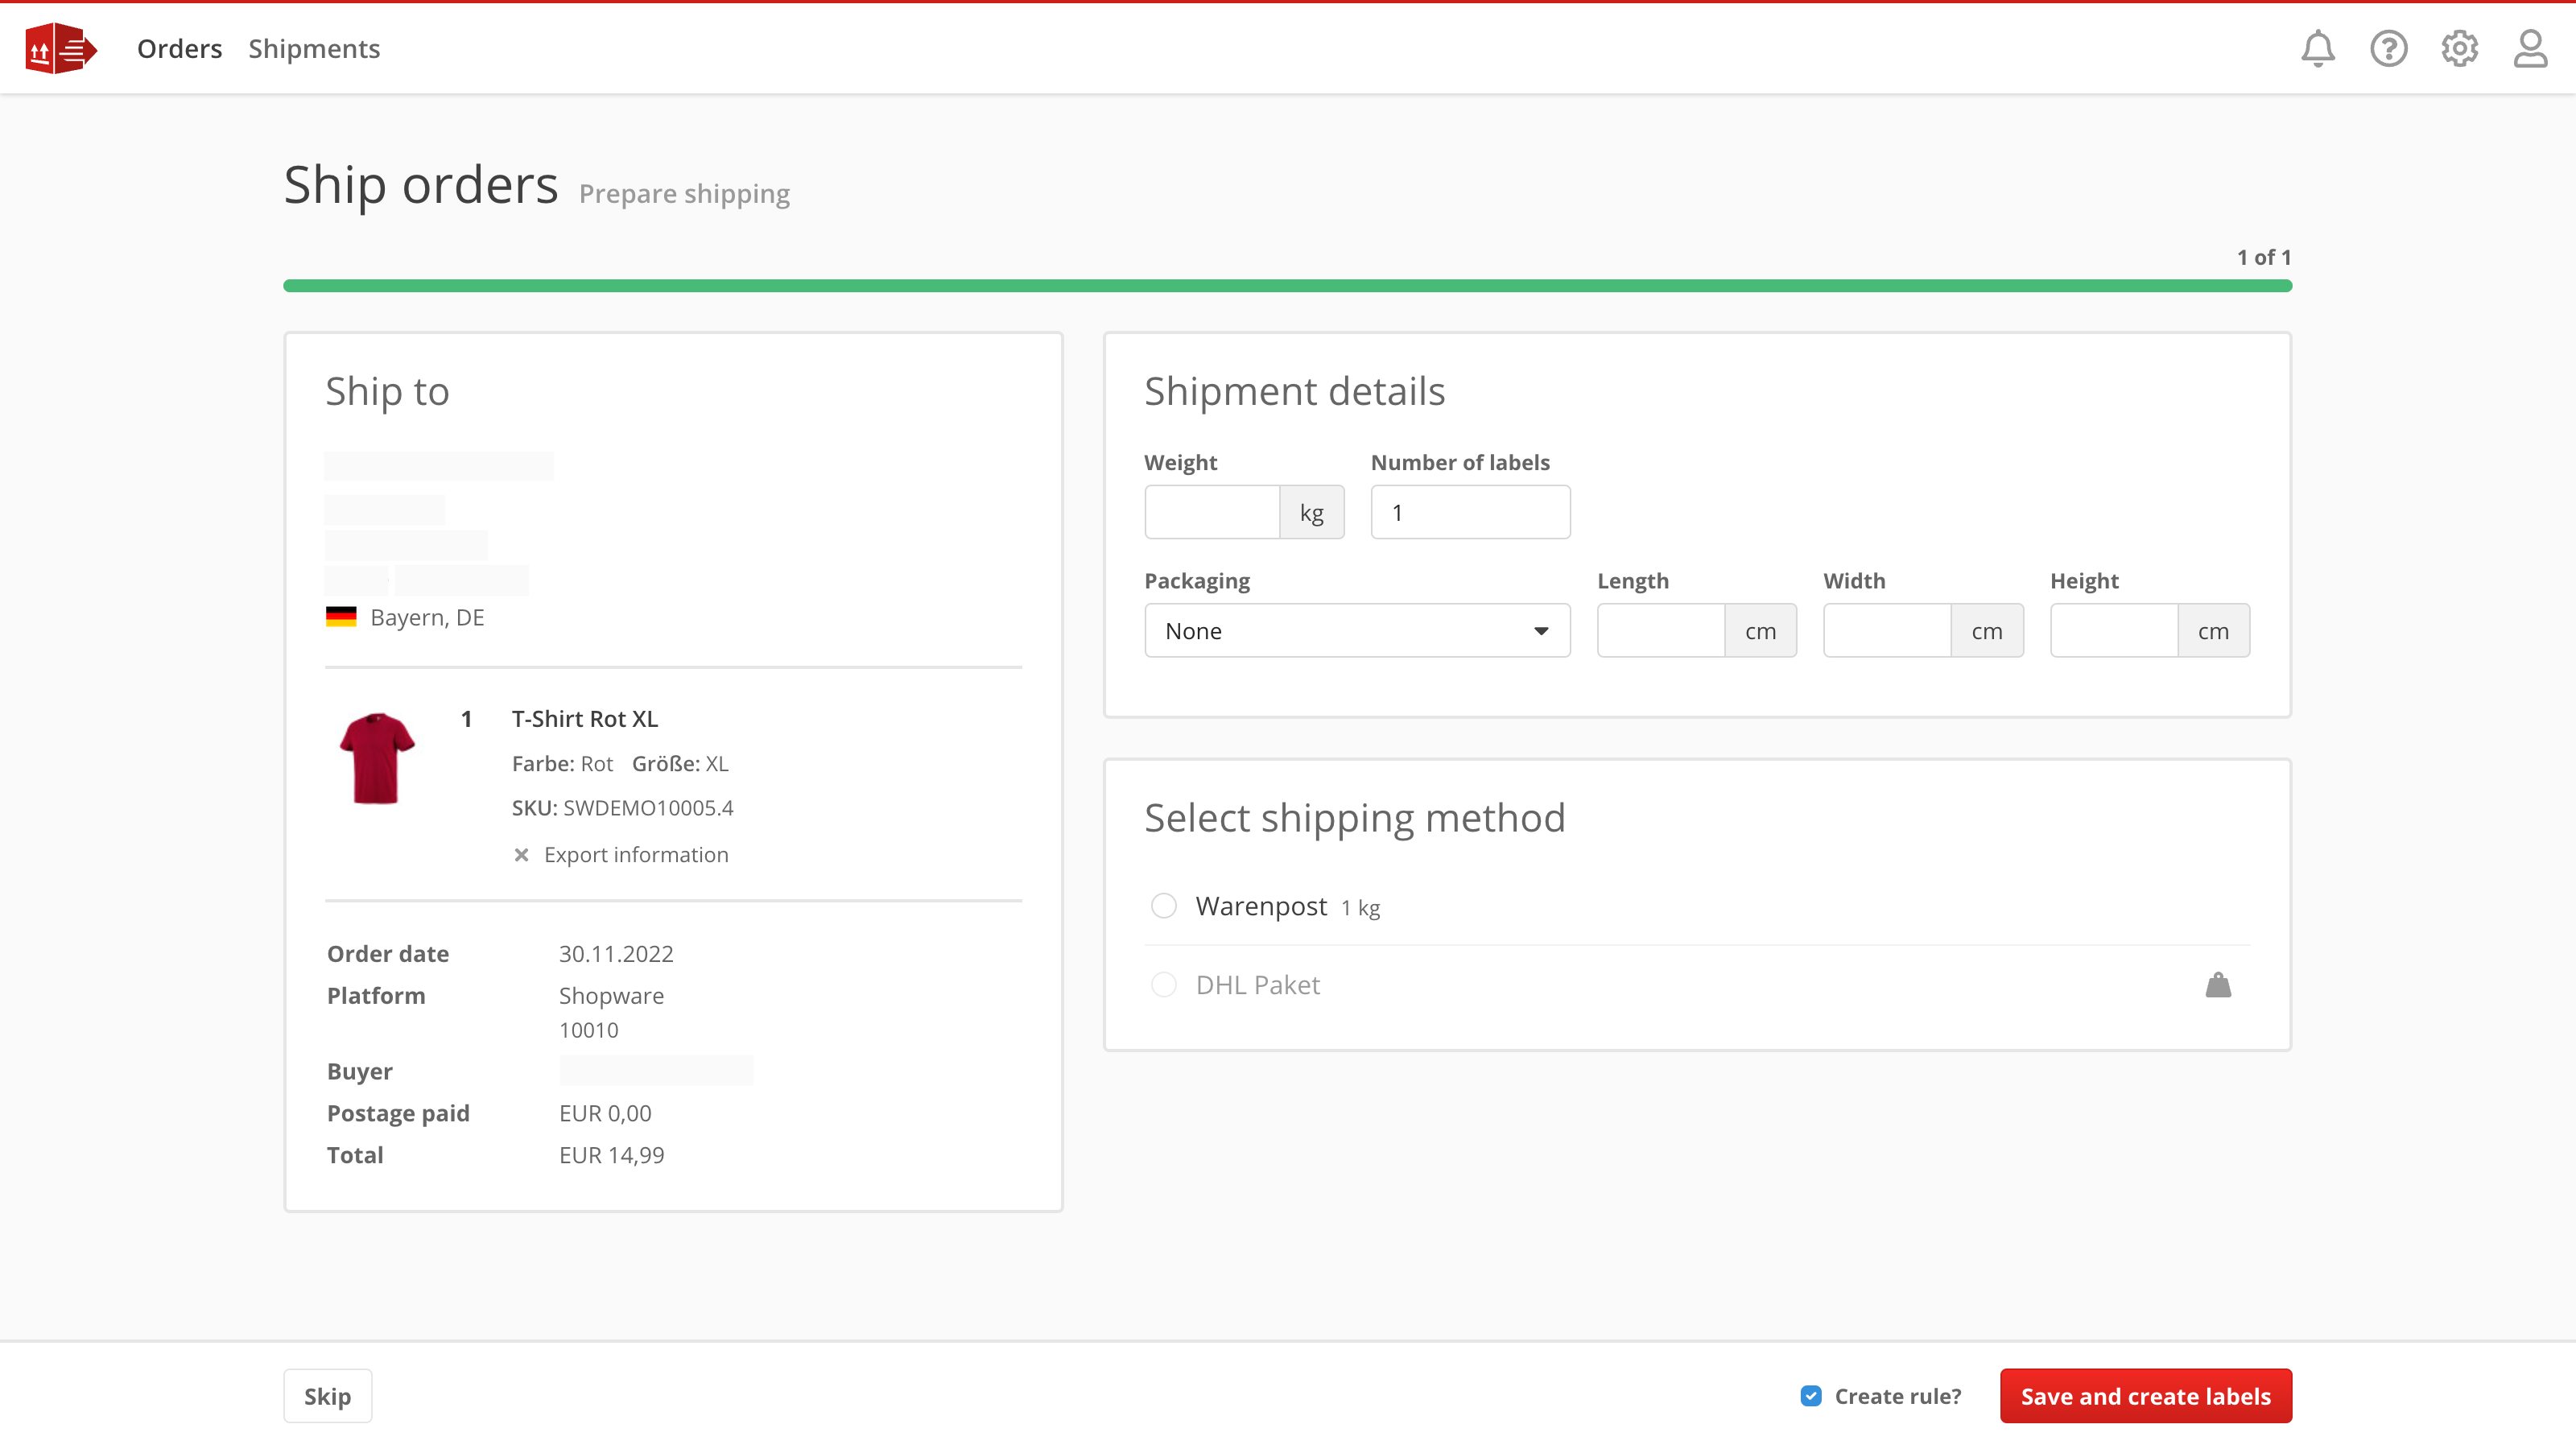Viewport: 2576px width, 1449px height.
Task: Go to the Shipments tab
Action: point(314,48)
